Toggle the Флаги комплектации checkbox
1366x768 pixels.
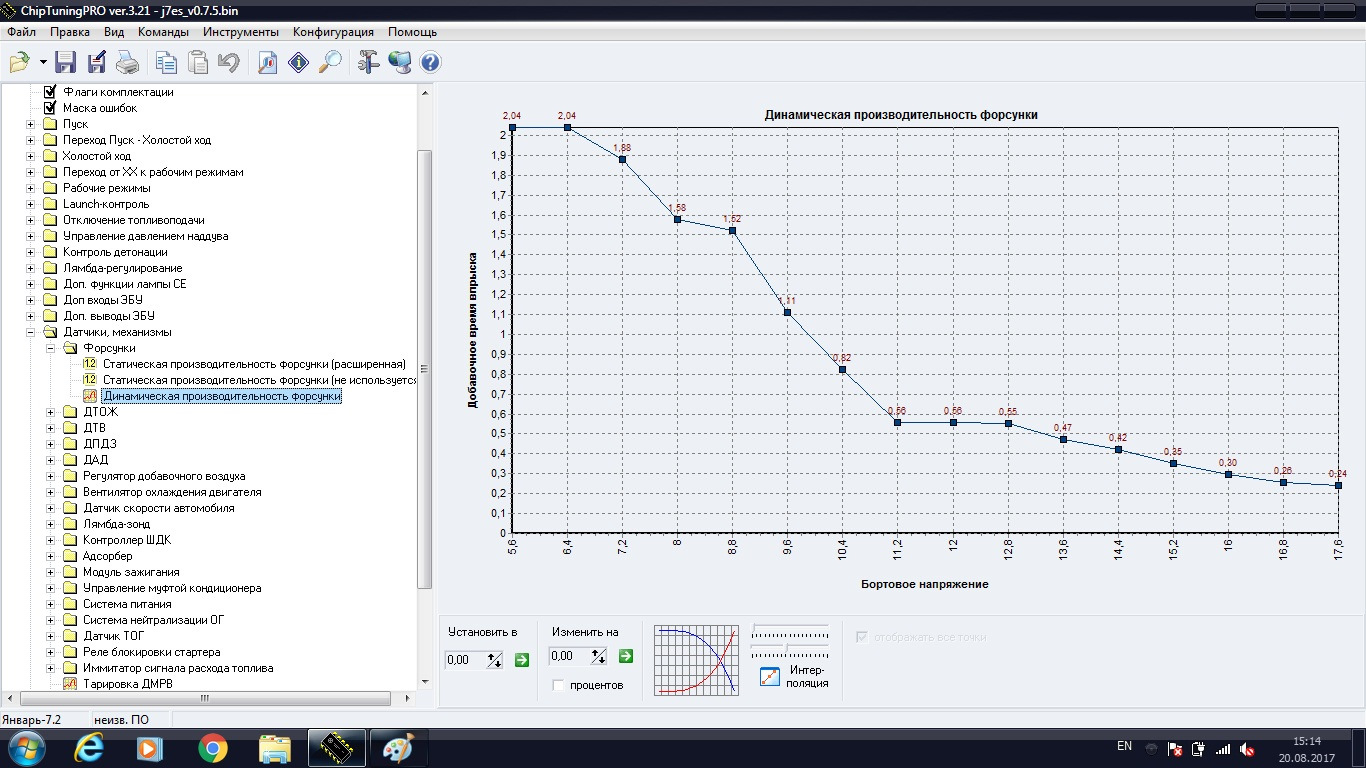50,92
